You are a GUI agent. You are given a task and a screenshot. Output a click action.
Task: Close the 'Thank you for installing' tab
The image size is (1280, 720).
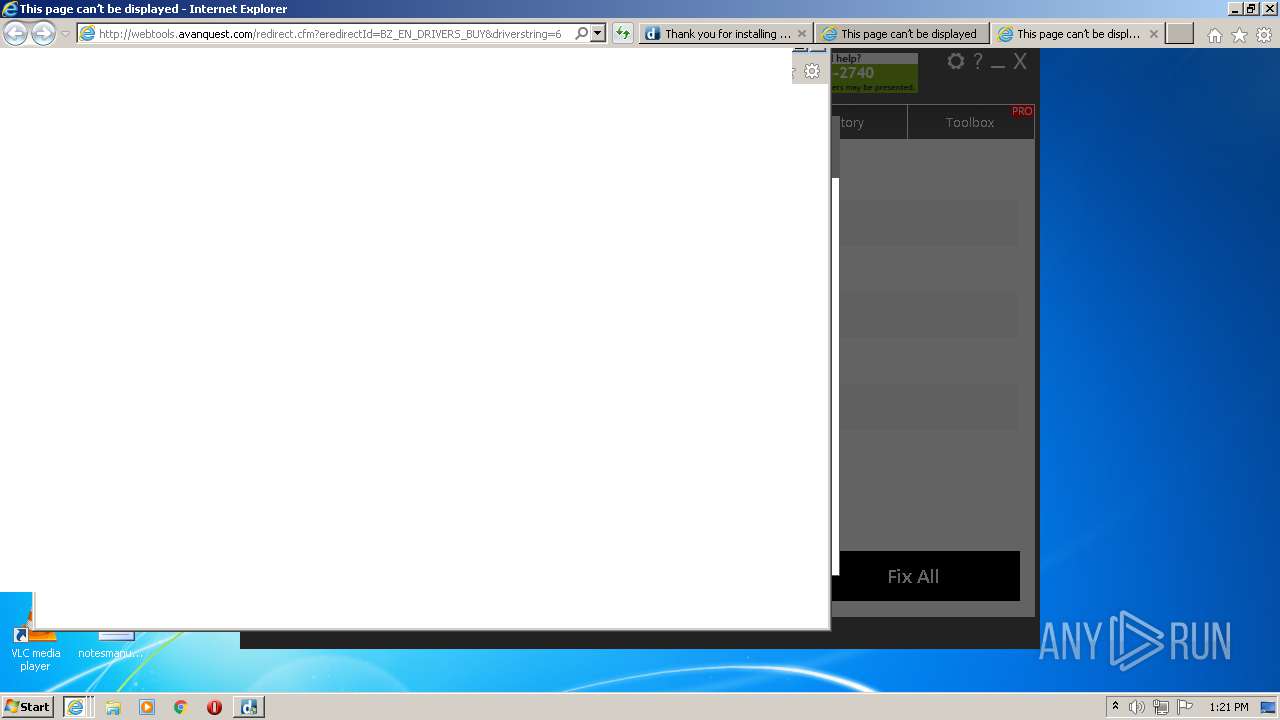[802, 34]
